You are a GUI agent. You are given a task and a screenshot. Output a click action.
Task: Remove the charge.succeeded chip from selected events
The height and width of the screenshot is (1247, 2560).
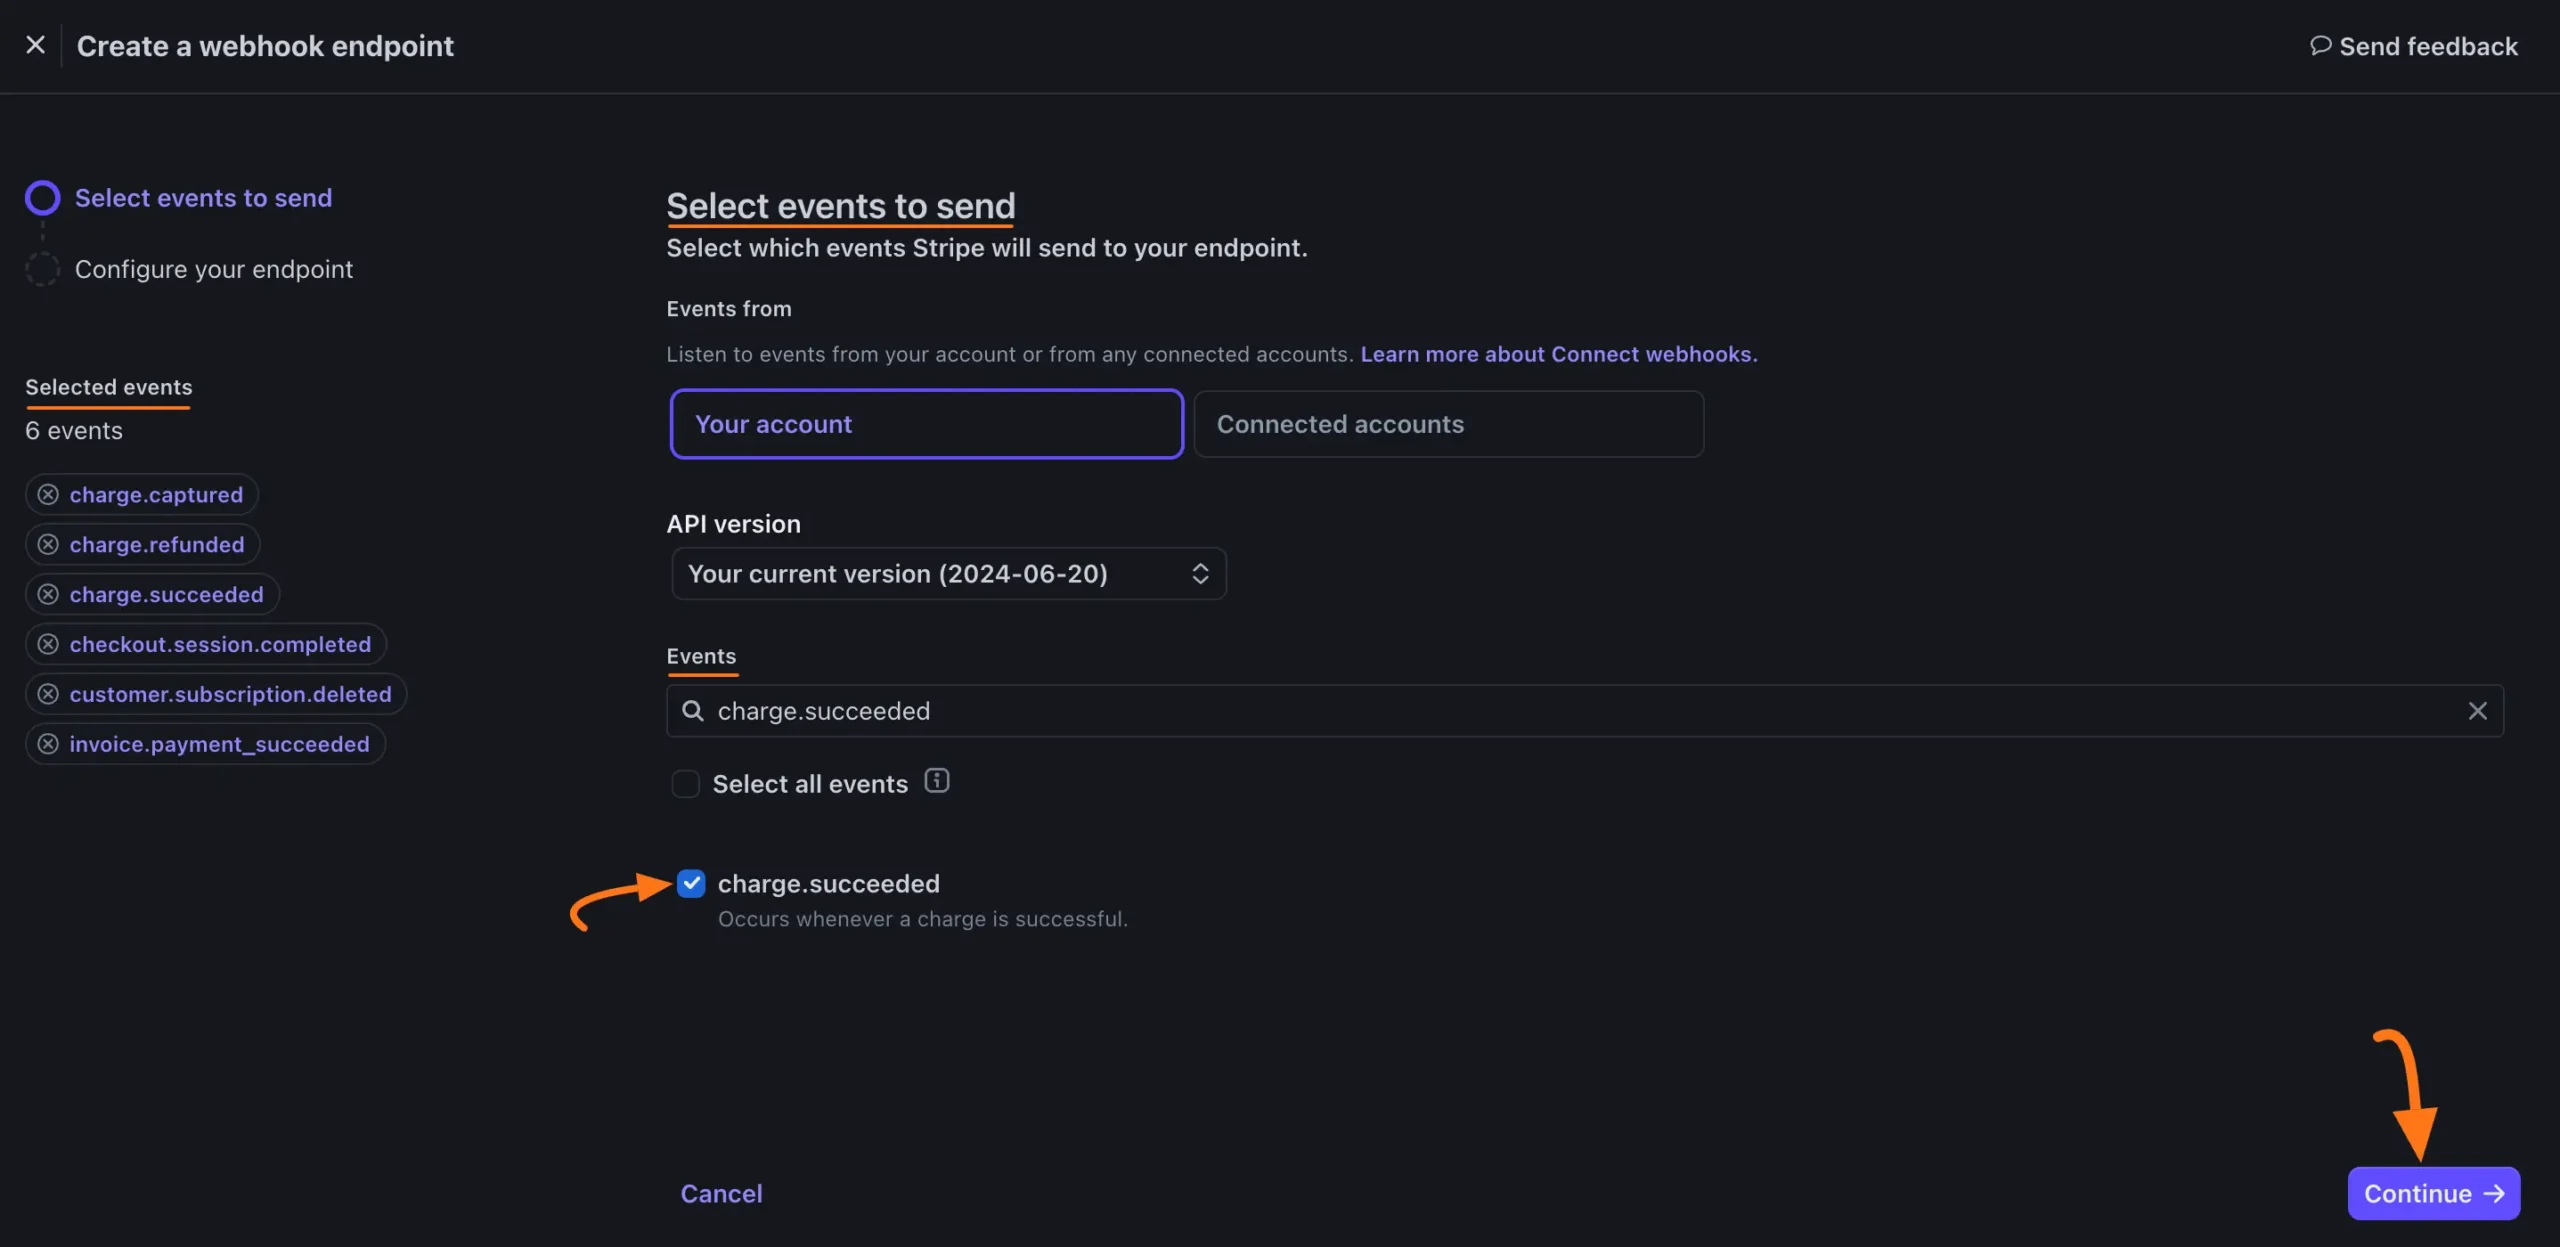click(x=47, y=594)
